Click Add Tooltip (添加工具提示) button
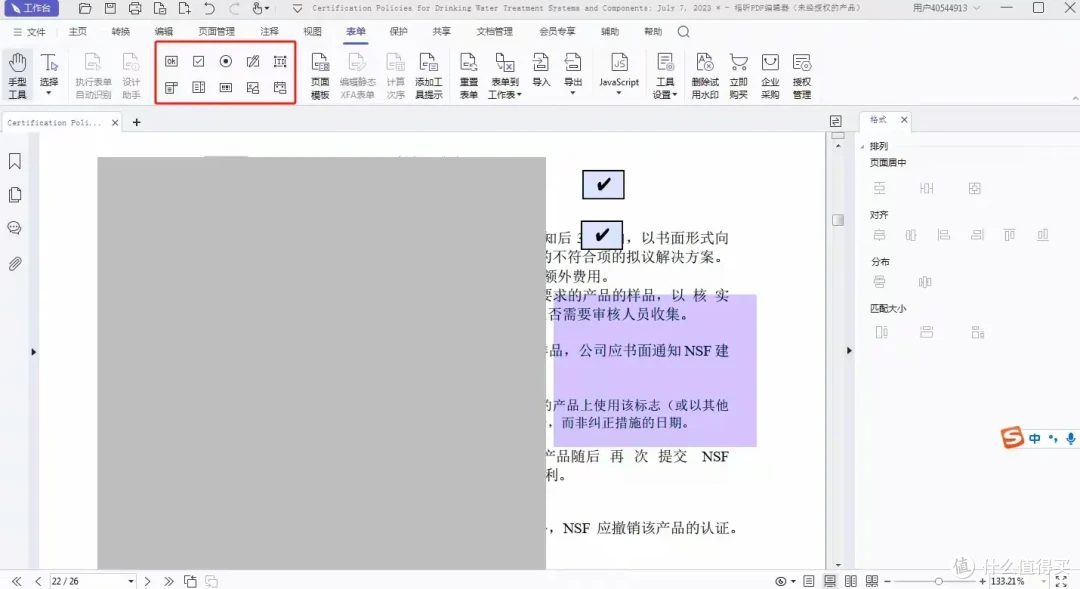 click(428, 76)
